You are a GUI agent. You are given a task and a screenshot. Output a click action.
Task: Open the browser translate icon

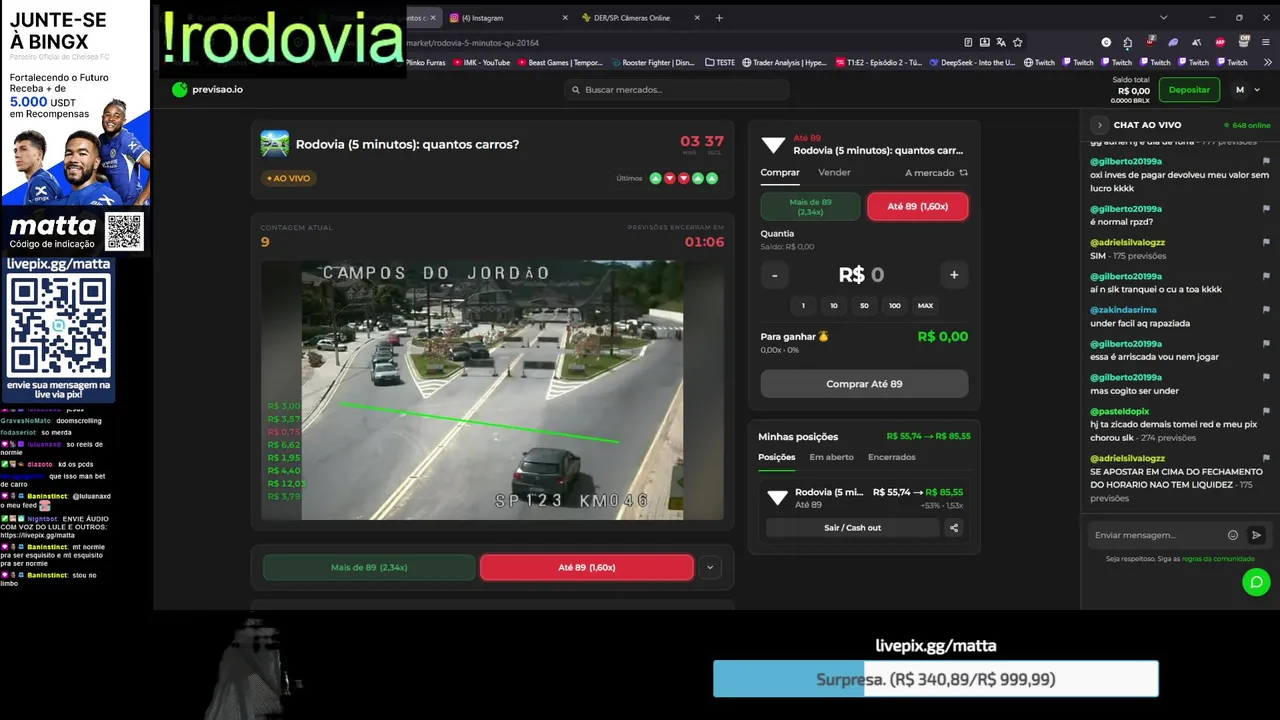click(1001, 42)
